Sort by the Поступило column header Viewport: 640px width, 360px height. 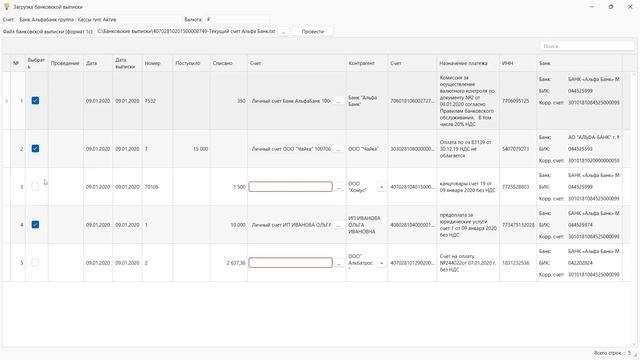pyautogui.click(x=191, y=63)
